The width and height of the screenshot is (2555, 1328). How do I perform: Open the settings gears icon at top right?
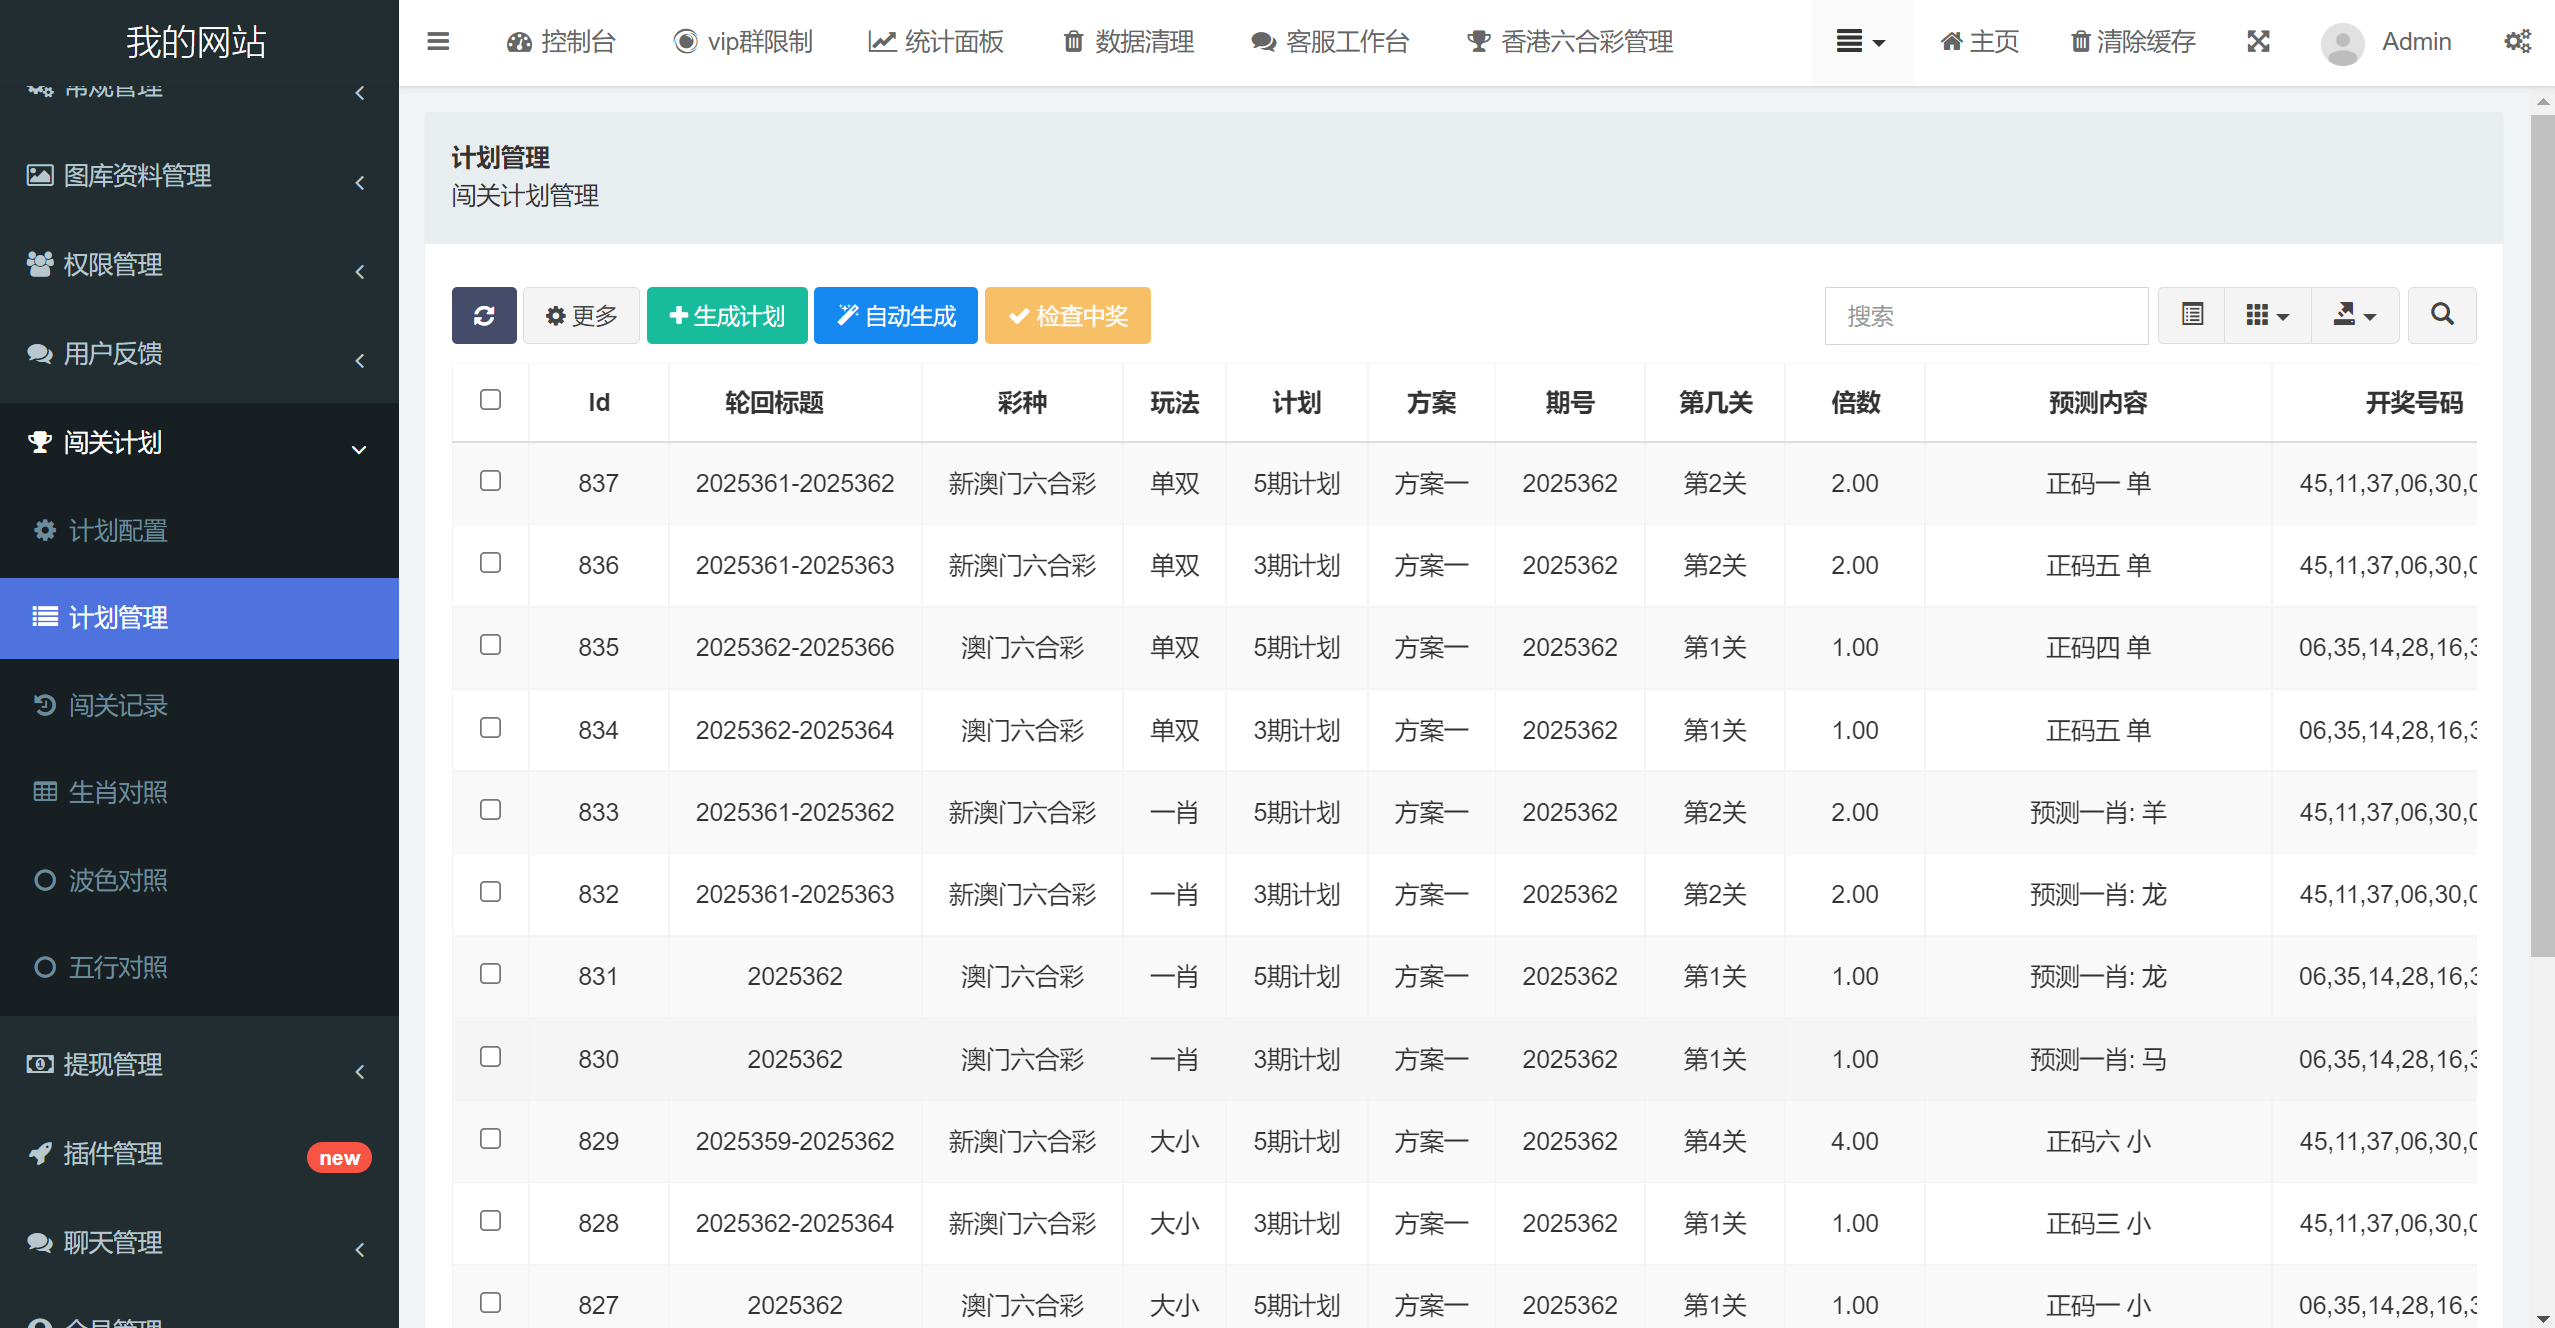2517,42
